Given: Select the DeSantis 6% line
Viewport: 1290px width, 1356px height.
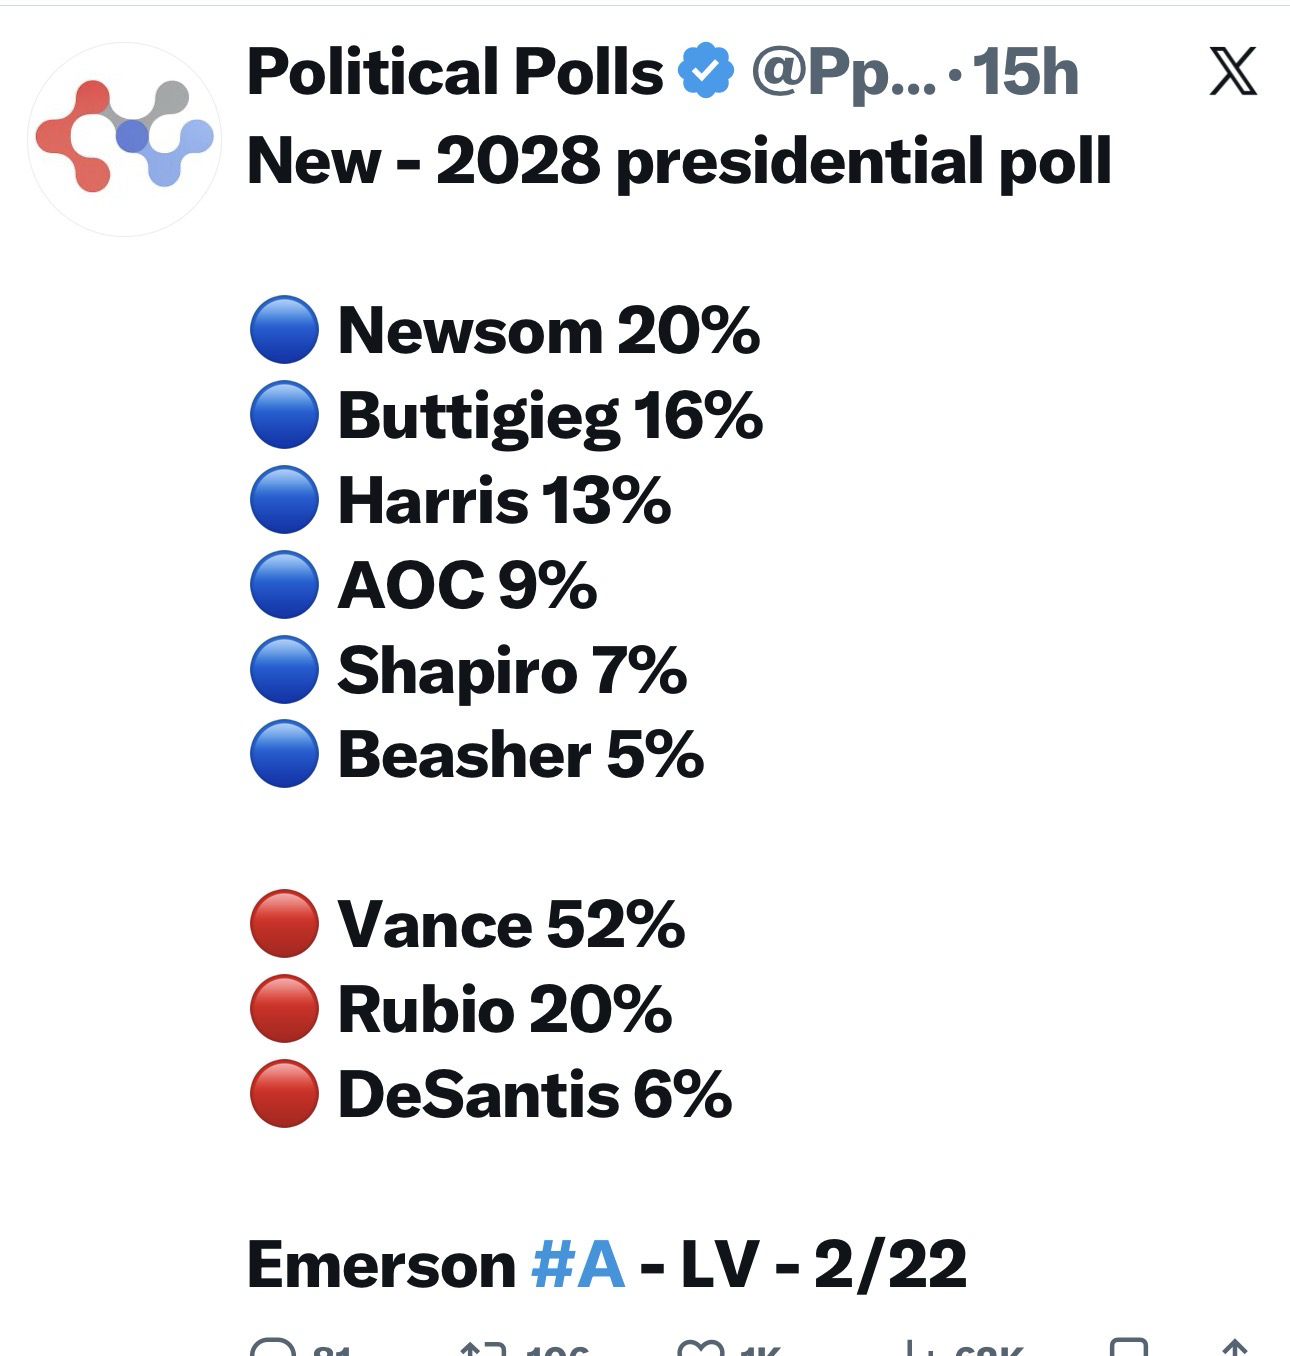Looking at the screenshot, I should click(x=535, y=1094).
